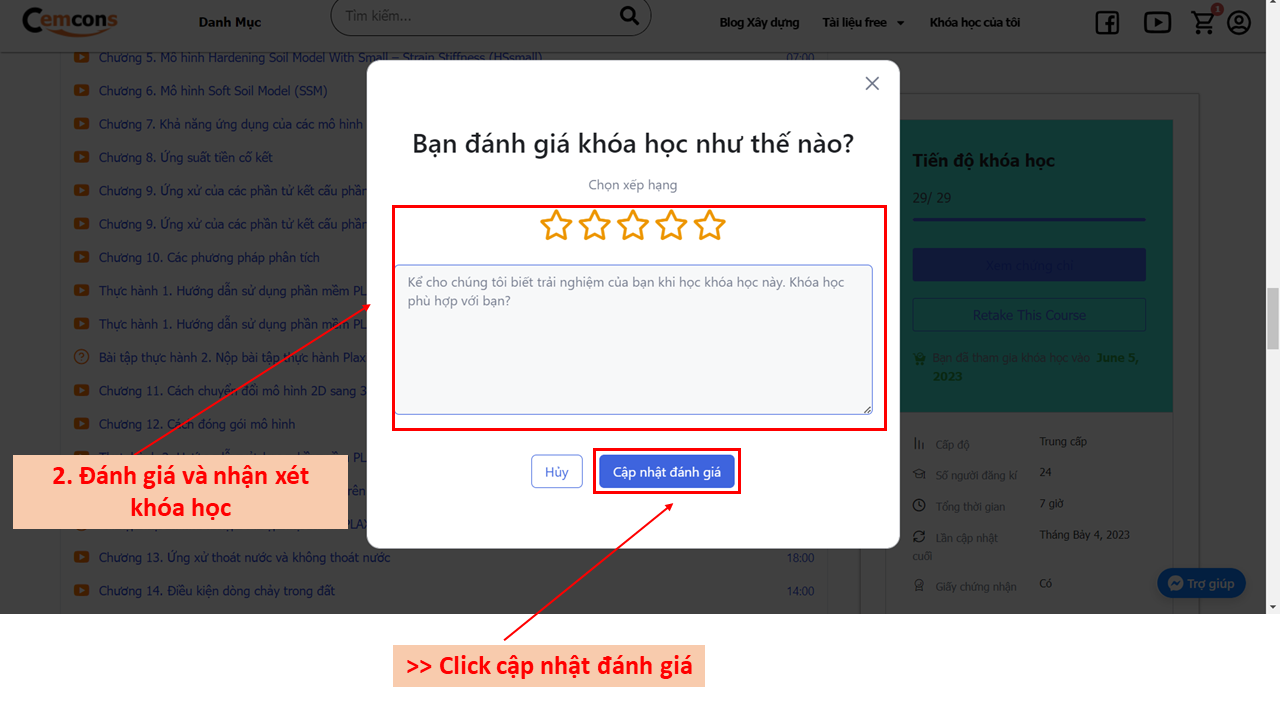The width and height of the screenshot is (1280, 720).
Task: Open the user account profile icon
Action: (x=1239, y=22)
